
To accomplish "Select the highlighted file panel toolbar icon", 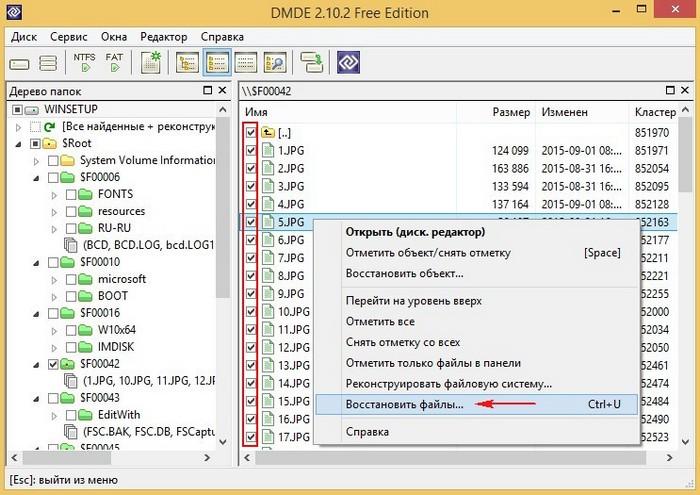I will [x=217, y=62].
